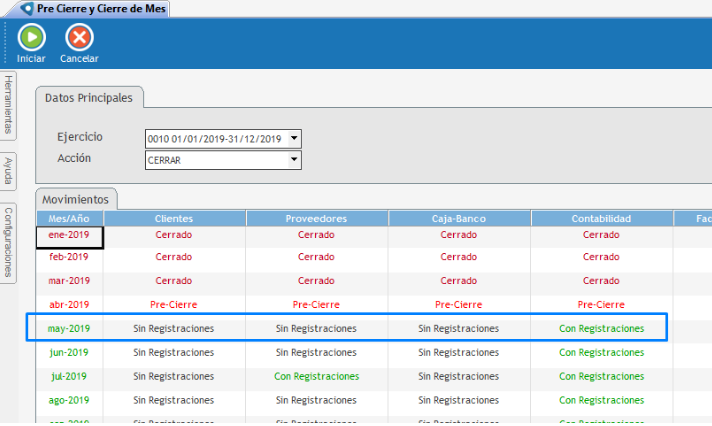The width and height of the screenshot is (712, 426).
Task: Click the Ejercicio combo box field
Action: click(x=216, y=139)
